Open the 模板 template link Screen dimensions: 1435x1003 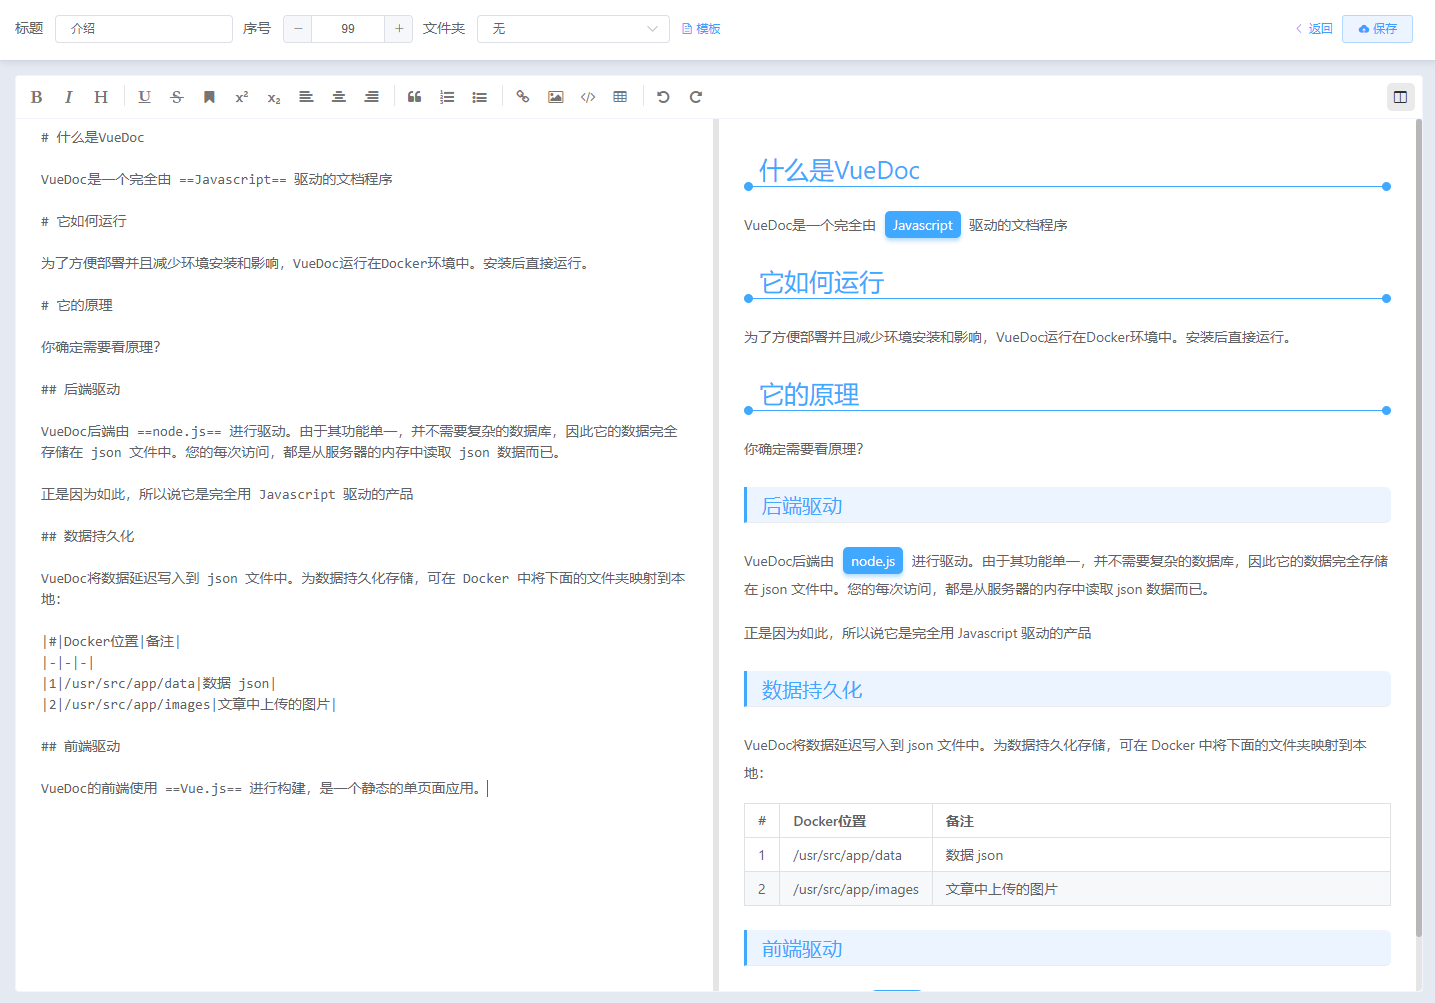[x=701, y=29]
